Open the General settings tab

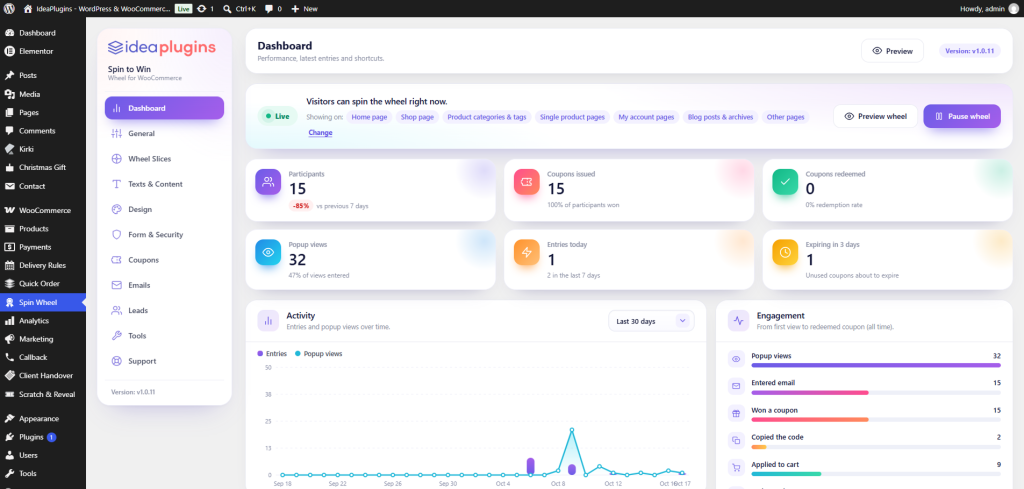pyautogui.click(x=165, y=133)
